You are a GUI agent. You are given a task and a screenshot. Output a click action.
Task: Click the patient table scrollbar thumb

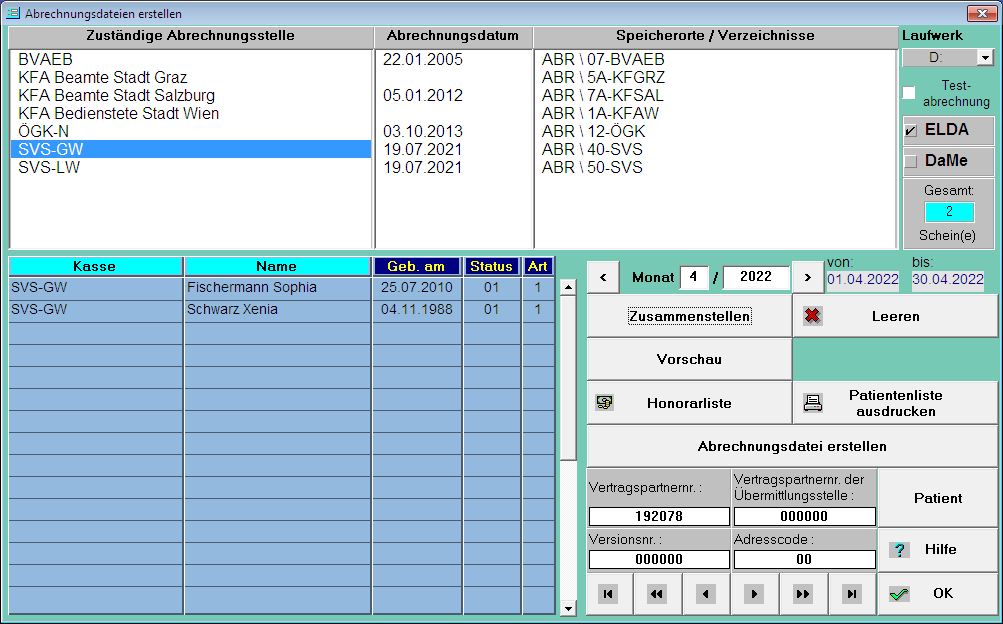[568, 377]
